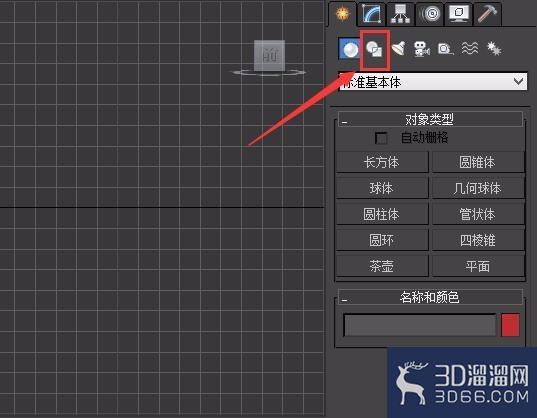Screen dimensions: 537x418
Task: Open the Display panel tab
Action: (x=459, y=14)
